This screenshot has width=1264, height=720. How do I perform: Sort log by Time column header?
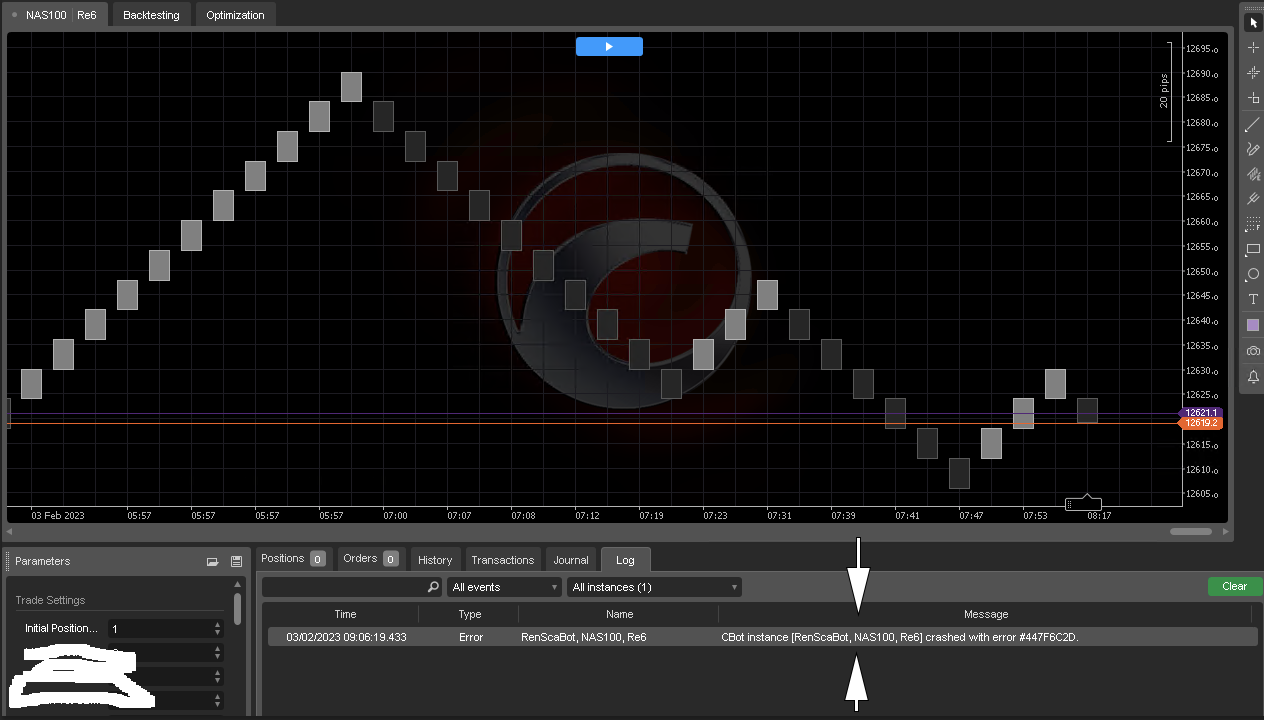[x=345, y=614]
